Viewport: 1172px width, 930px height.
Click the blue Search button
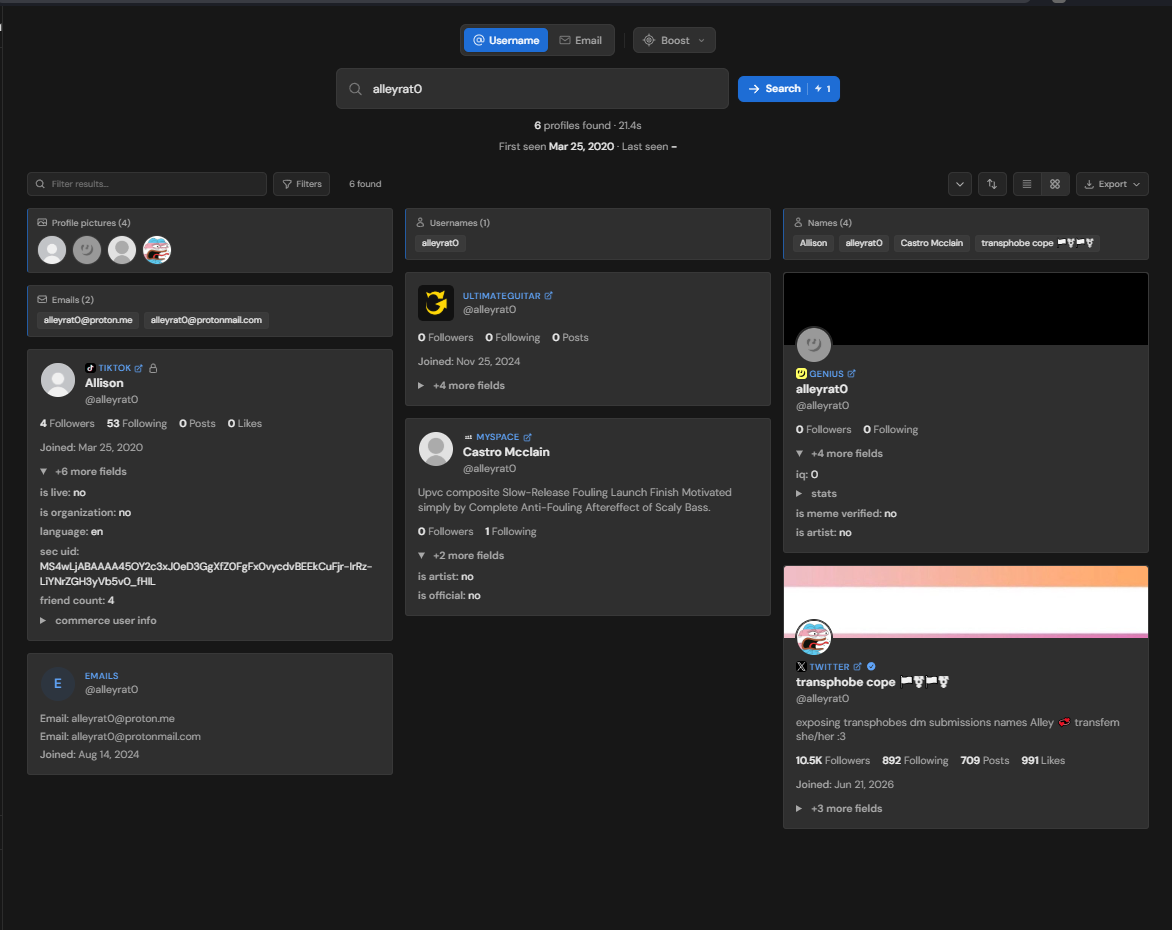coord(789,89)
